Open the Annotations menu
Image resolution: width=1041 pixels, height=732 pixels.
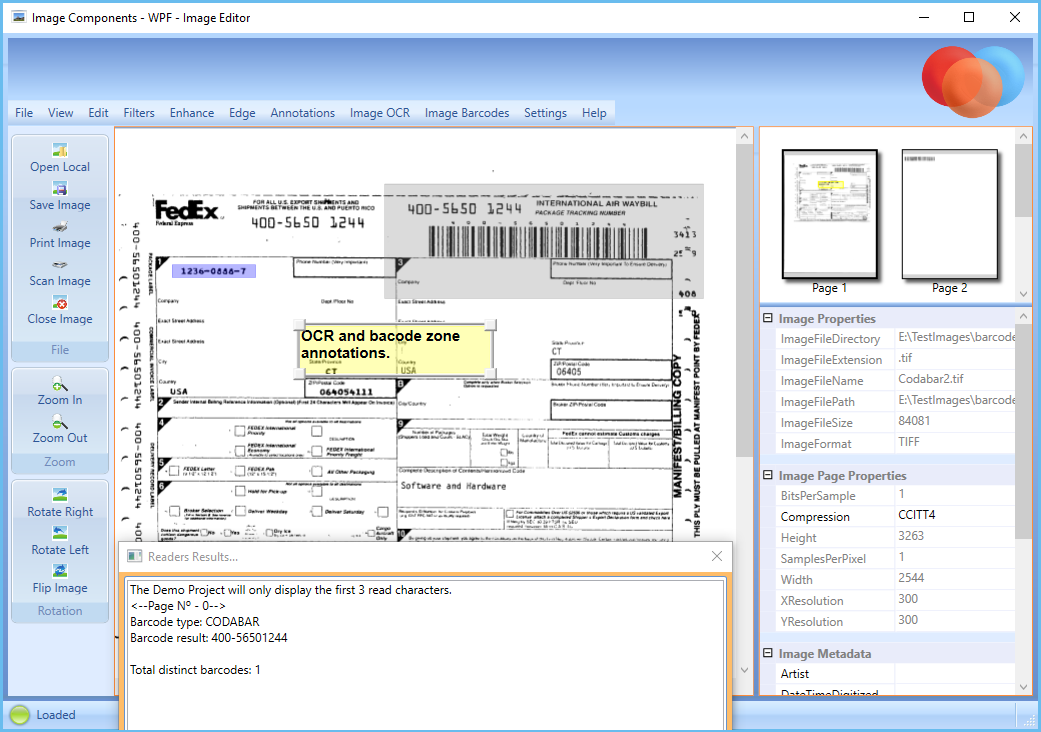coord(303,113)
